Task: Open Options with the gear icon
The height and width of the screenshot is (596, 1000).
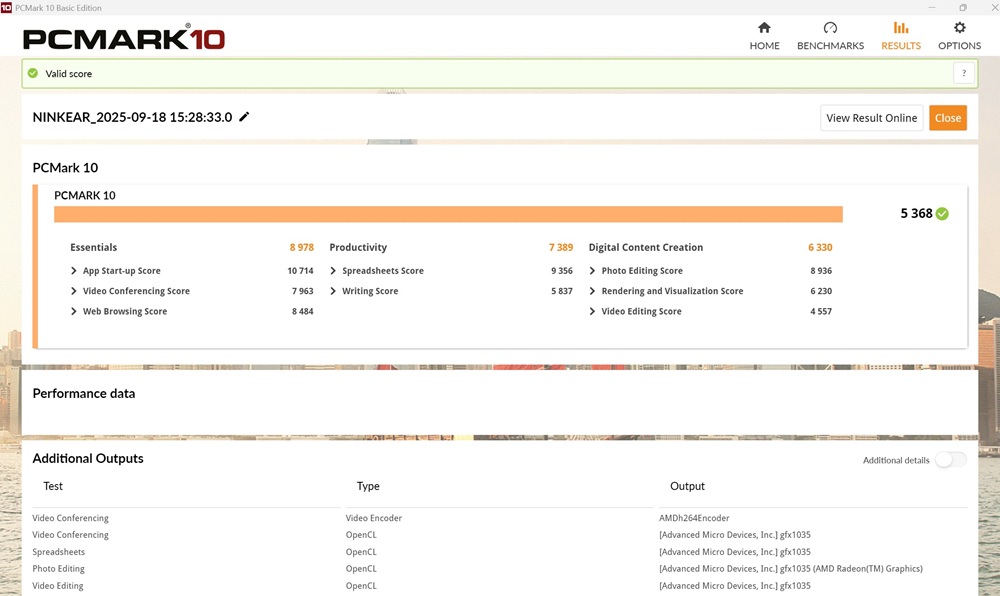Action: [x=959, y=28]
